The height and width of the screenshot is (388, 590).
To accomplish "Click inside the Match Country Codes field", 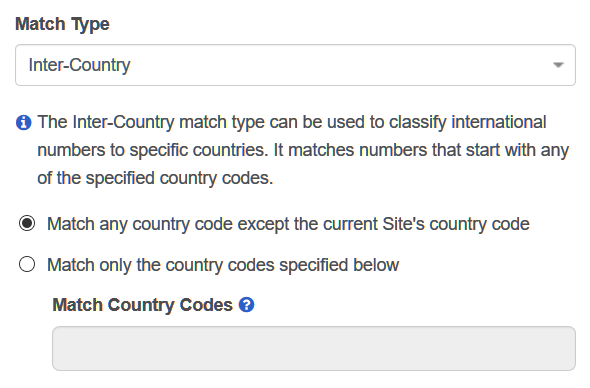I will [314, 348].
